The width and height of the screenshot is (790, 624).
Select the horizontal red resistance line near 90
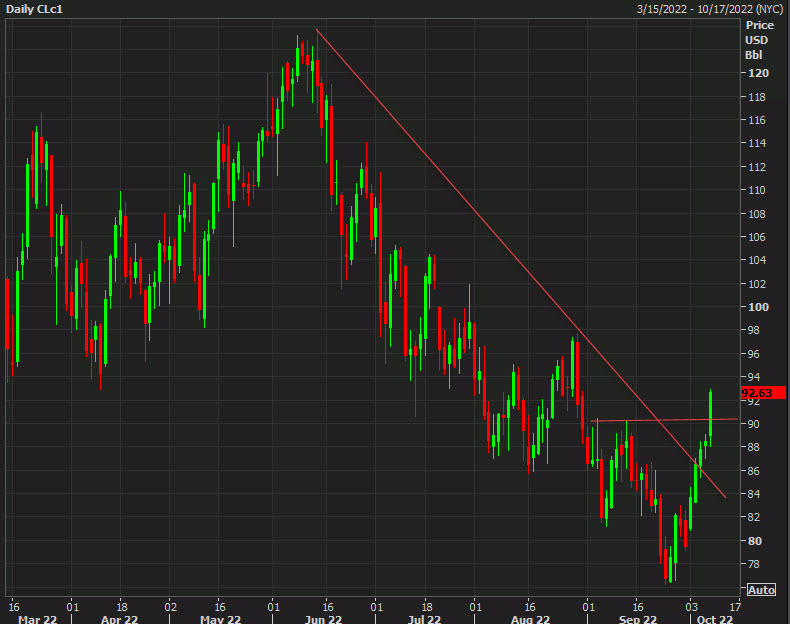(x=664, y=420)
